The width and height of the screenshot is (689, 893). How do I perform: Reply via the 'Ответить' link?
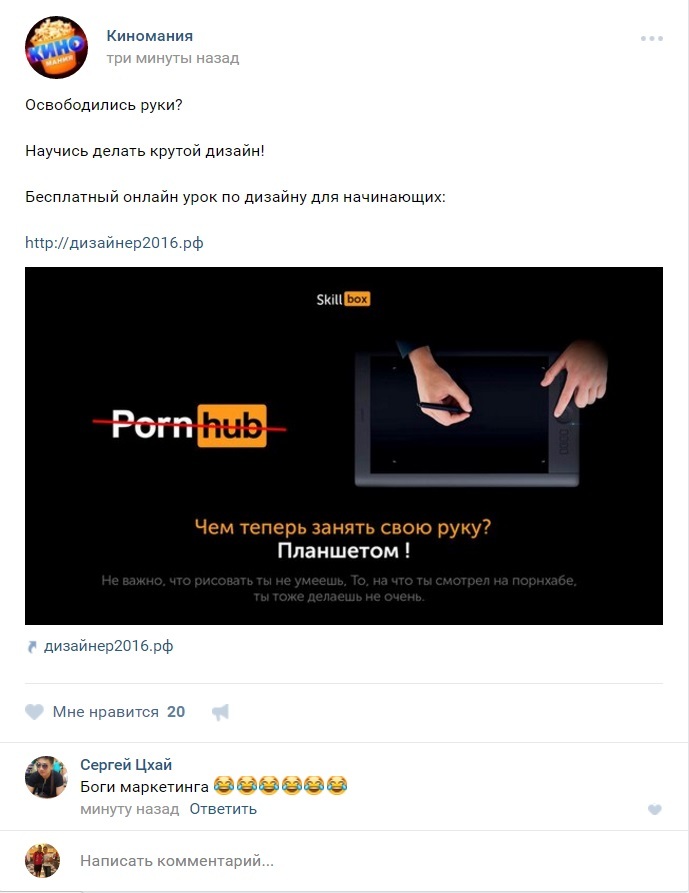coord(223,809)
